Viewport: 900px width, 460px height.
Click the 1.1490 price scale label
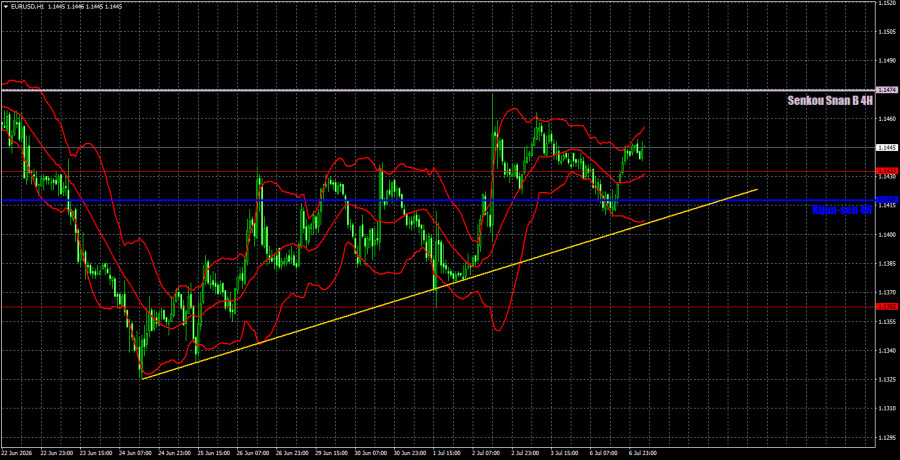(885, 60)
